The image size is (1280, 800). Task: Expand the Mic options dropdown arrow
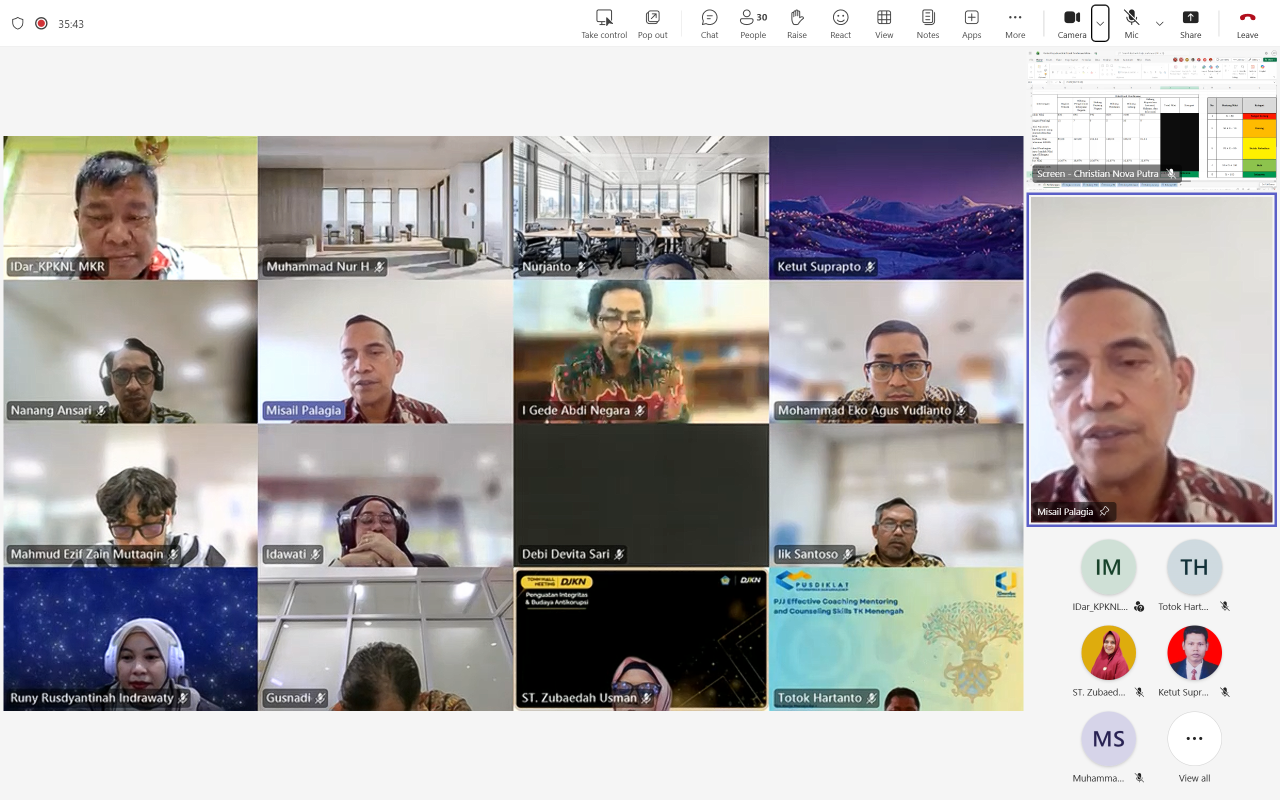[x=1159, y=23]
